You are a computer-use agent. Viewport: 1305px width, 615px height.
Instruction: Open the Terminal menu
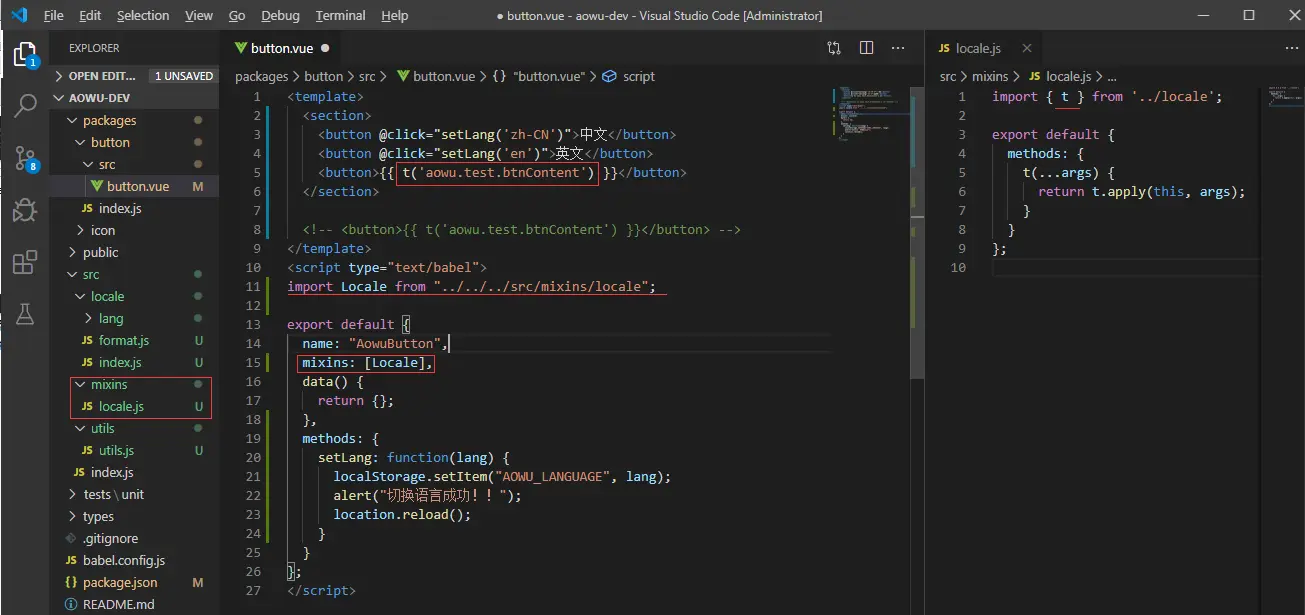click(x=340, y=16)
